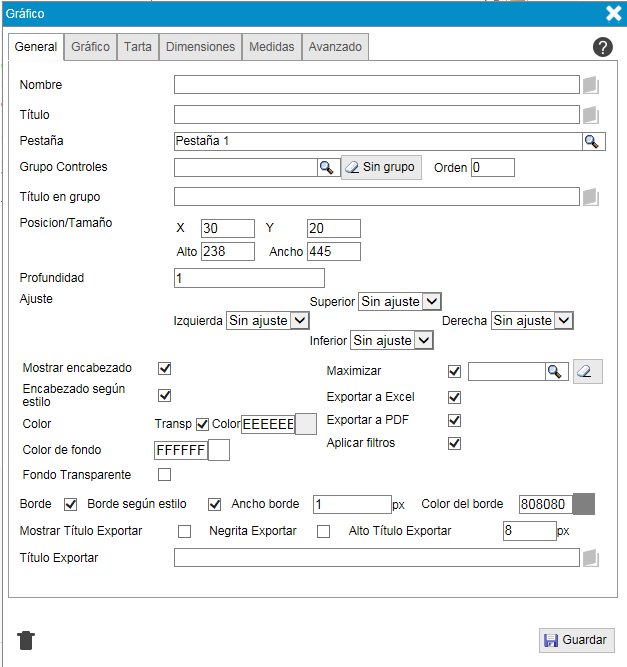Click the trash delete icon
Viewport: 627px width, 667px height.
point(26,640)
